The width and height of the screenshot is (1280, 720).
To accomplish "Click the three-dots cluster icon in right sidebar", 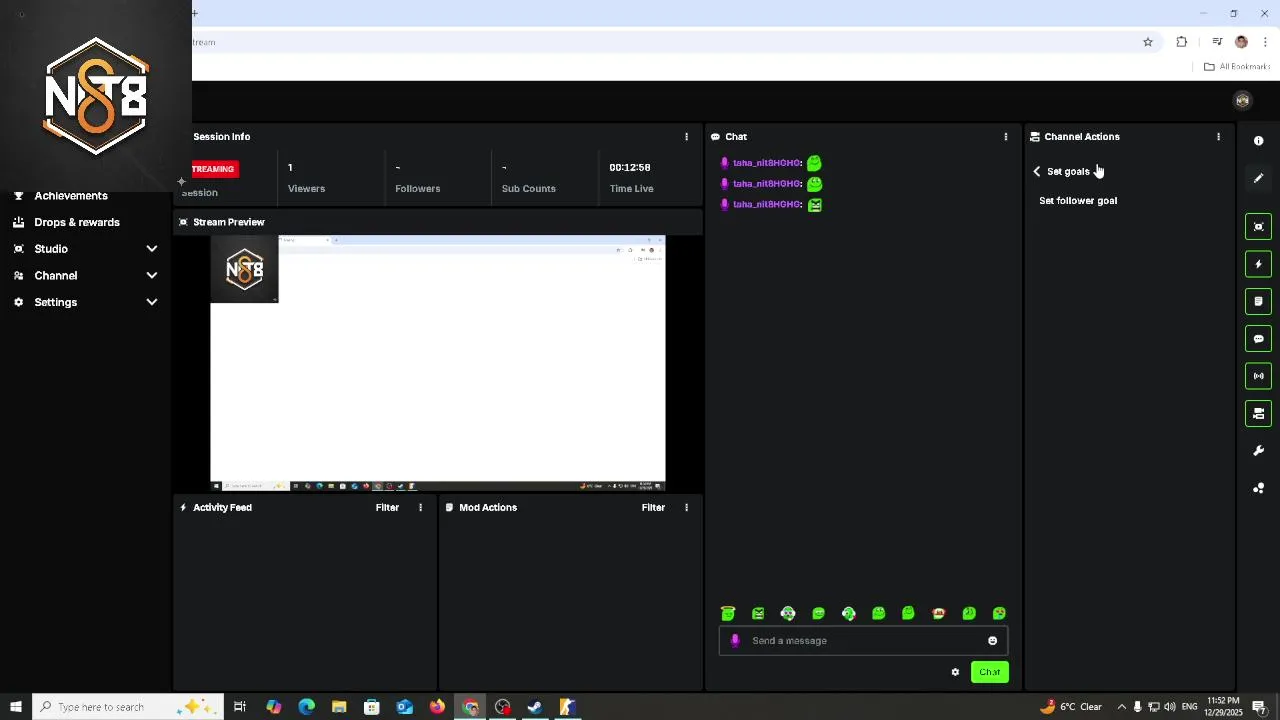I will click(1259, 488).
